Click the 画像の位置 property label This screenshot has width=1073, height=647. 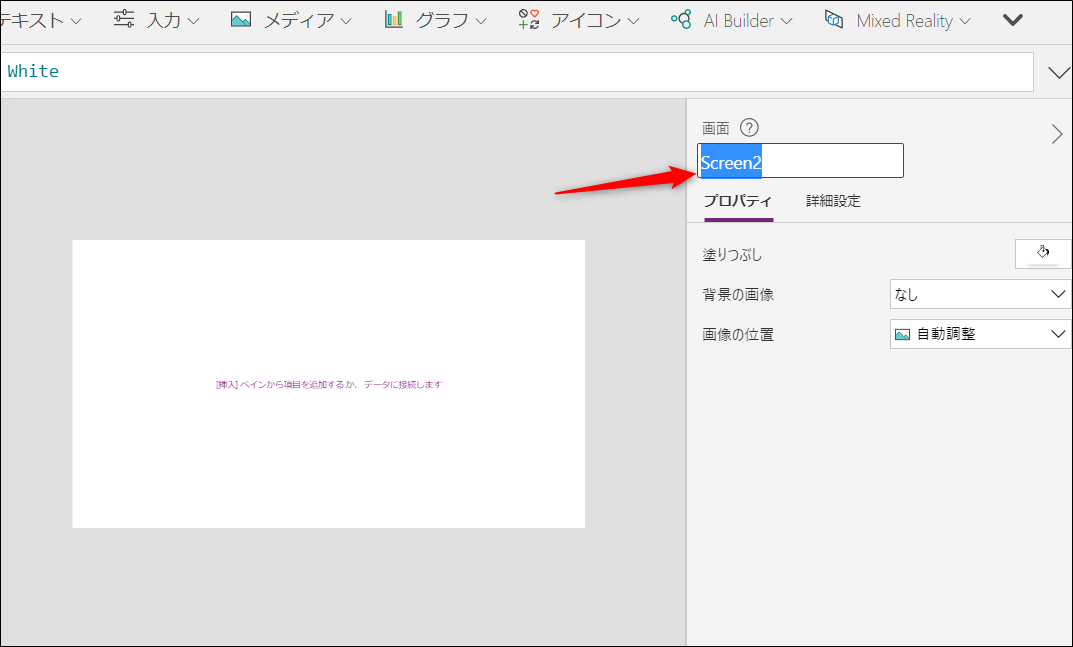tap(738, 335)
